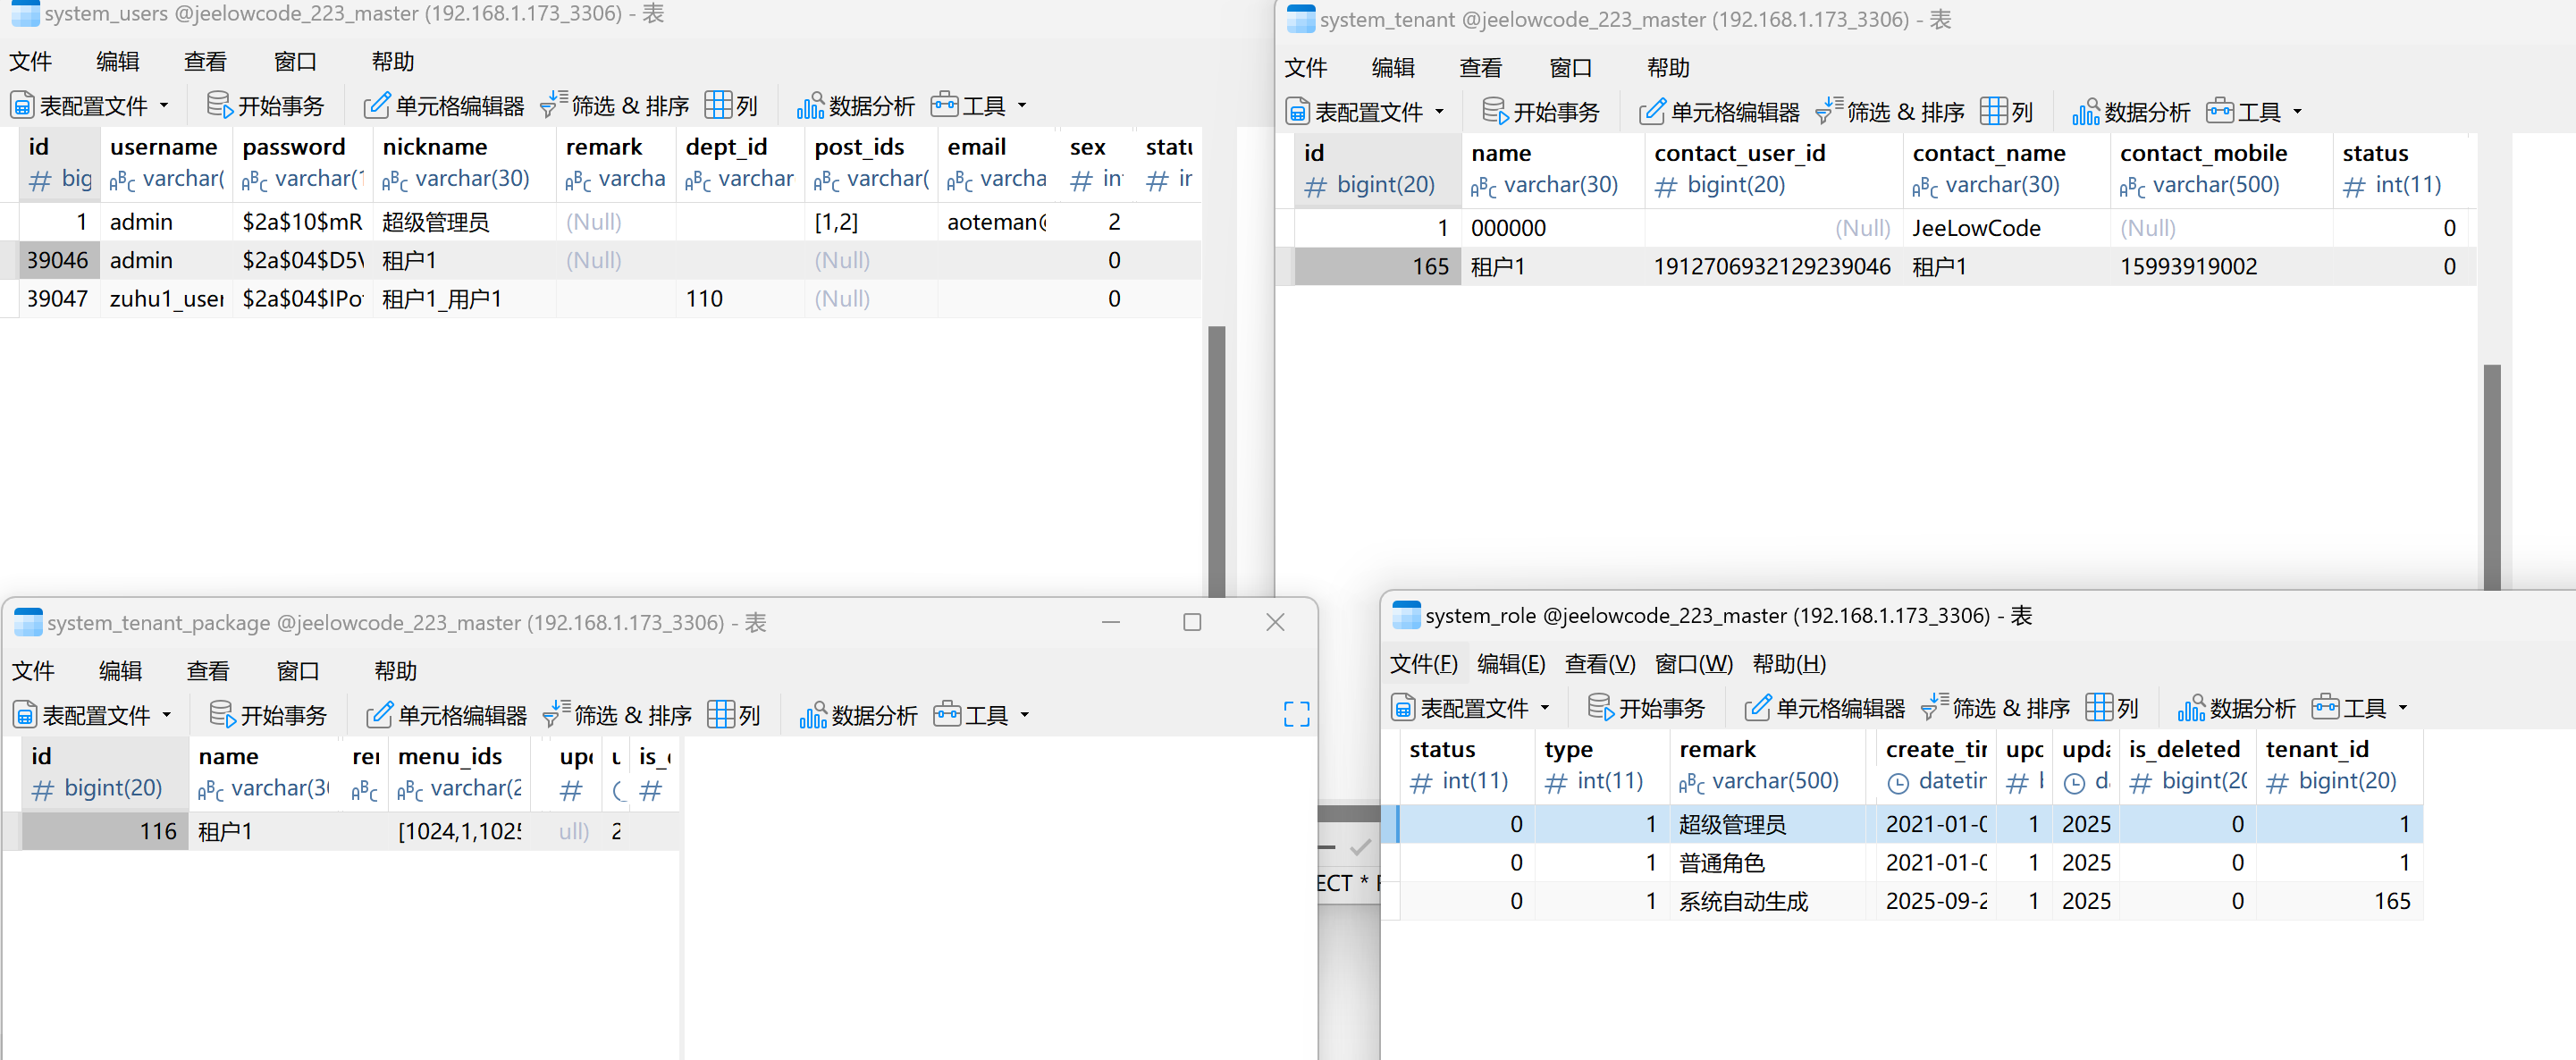Viewport: 2576px width, 1060px height.
Task: Expand 工具 dropdown arrow in system_role window
Action: 2402,708
